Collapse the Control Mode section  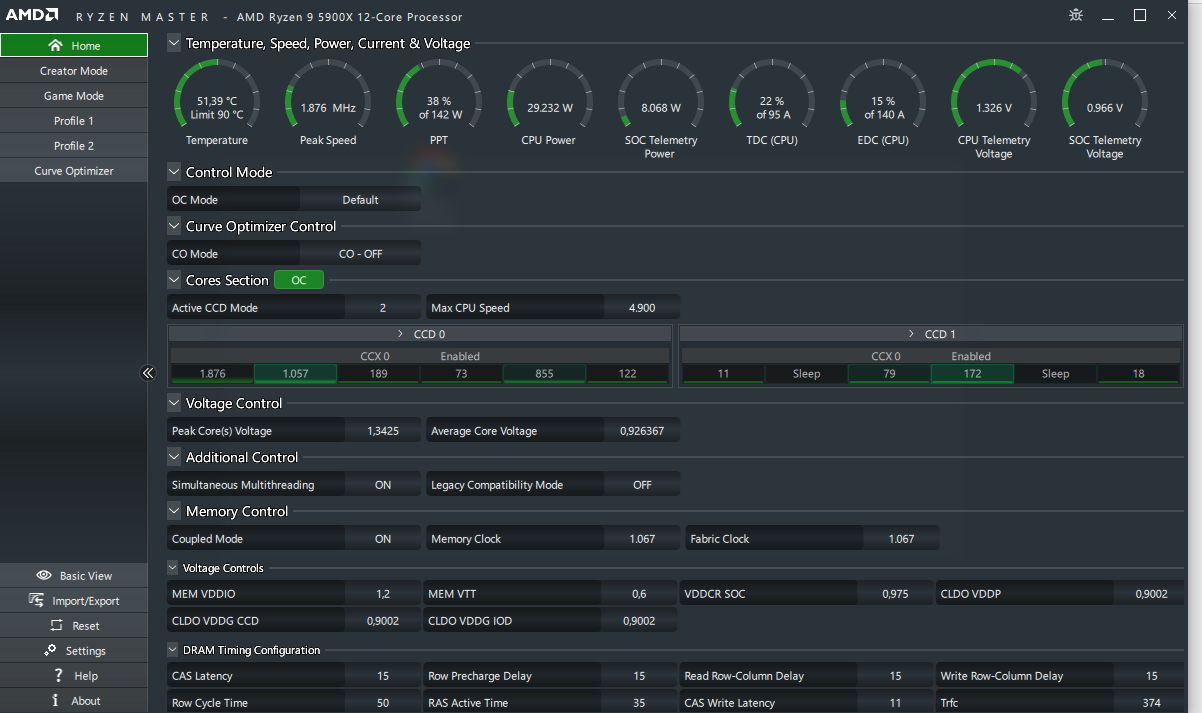pos(174,172)
